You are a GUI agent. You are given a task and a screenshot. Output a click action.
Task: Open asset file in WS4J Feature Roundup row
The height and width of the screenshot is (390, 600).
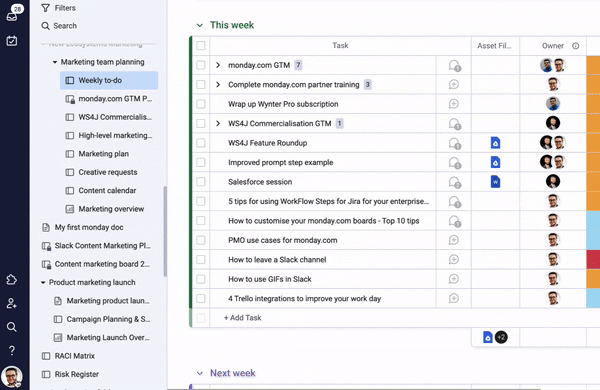[x=495, y=143]
